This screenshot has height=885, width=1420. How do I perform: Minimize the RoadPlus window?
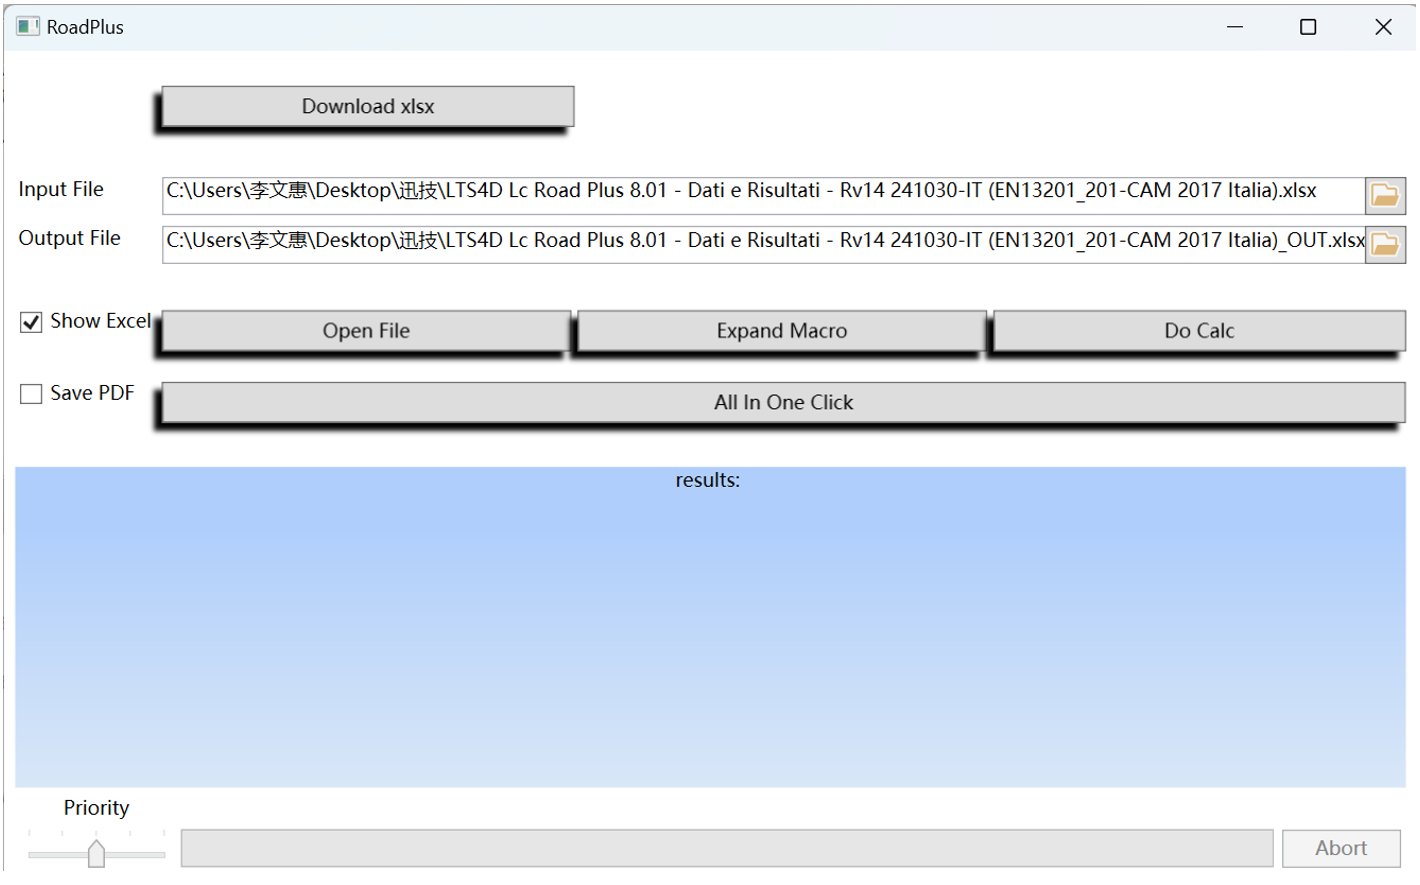pos(1234,27)
